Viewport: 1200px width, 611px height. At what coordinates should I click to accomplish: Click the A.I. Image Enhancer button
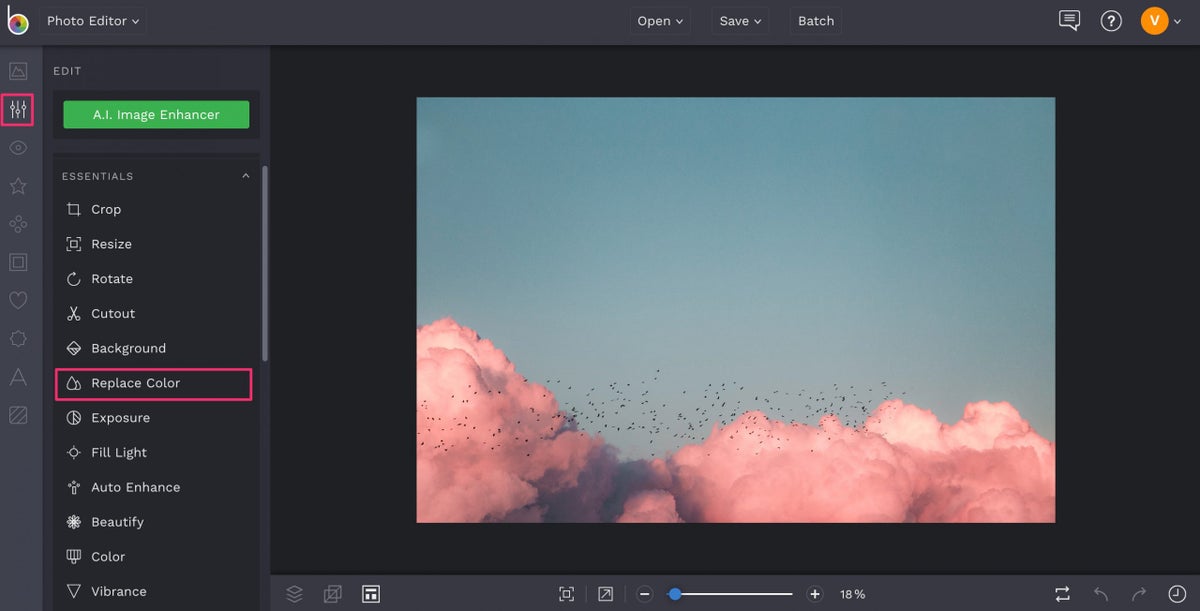155,114
